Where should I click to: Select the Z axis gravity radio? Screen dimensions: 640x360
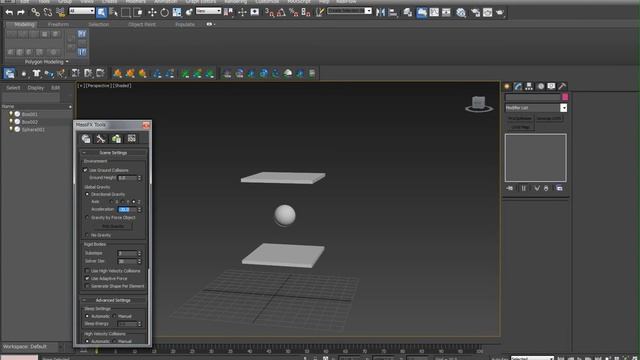pyautogui.click(x=134, y=202)
